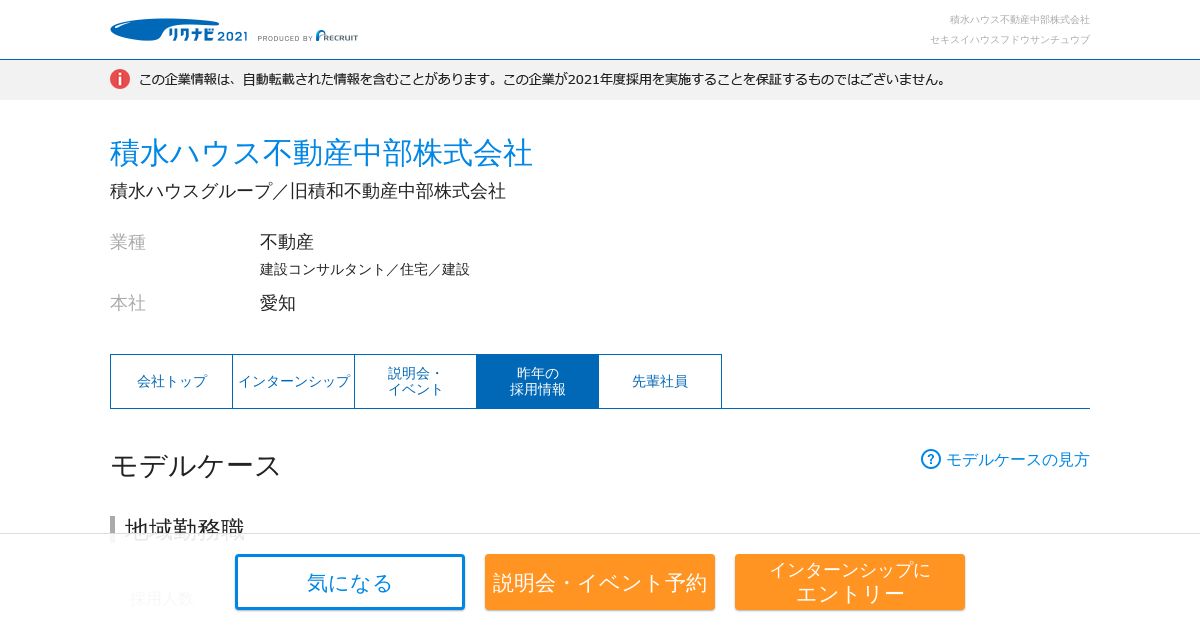The image size is (1200, 630).
Task: Click the small company name in header
Action: (x=1020, y=20)
